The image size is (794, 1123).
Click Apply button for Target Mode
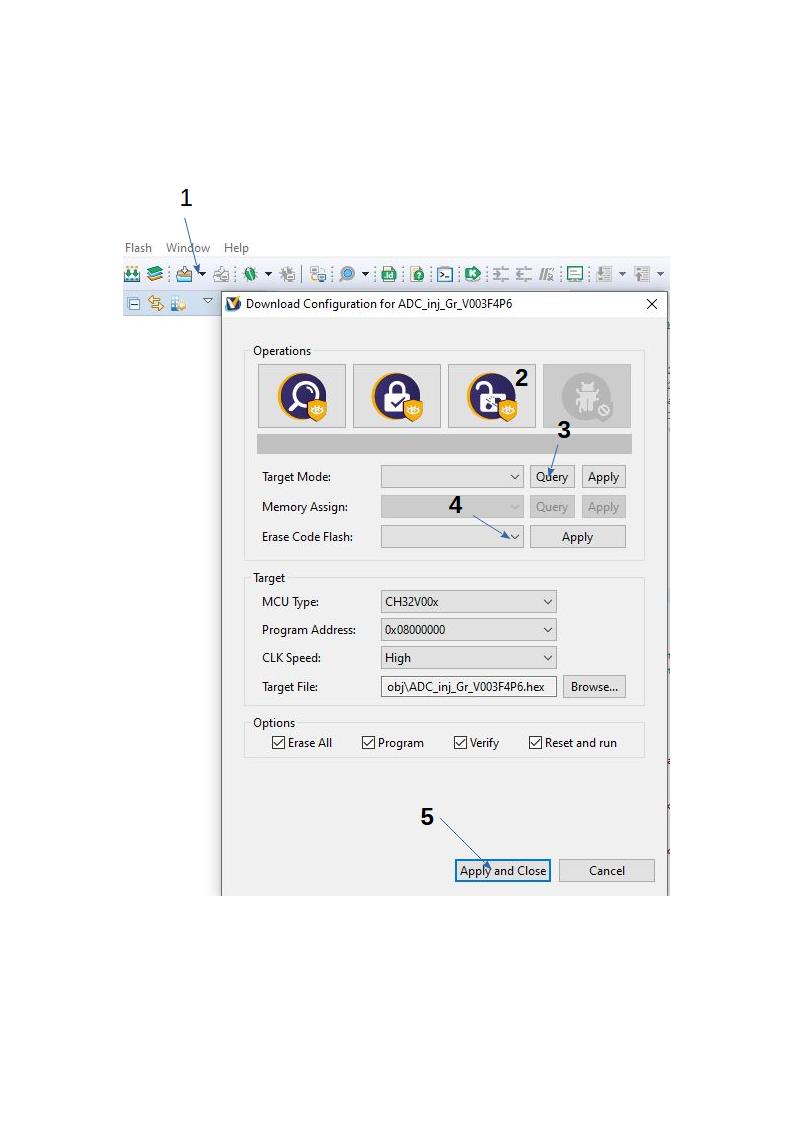(x=604, y=477)
